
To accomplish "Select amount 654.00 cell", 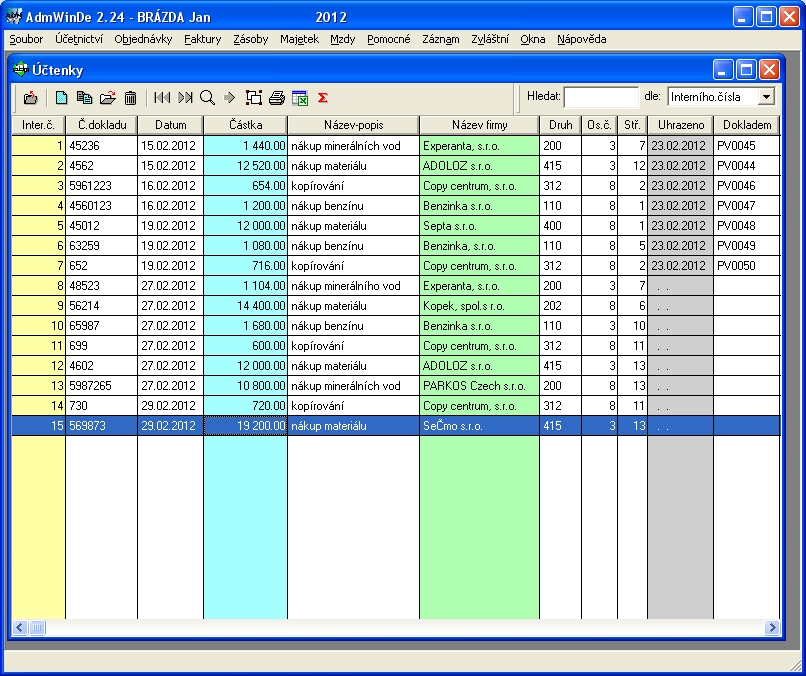I will coord(245,186).
